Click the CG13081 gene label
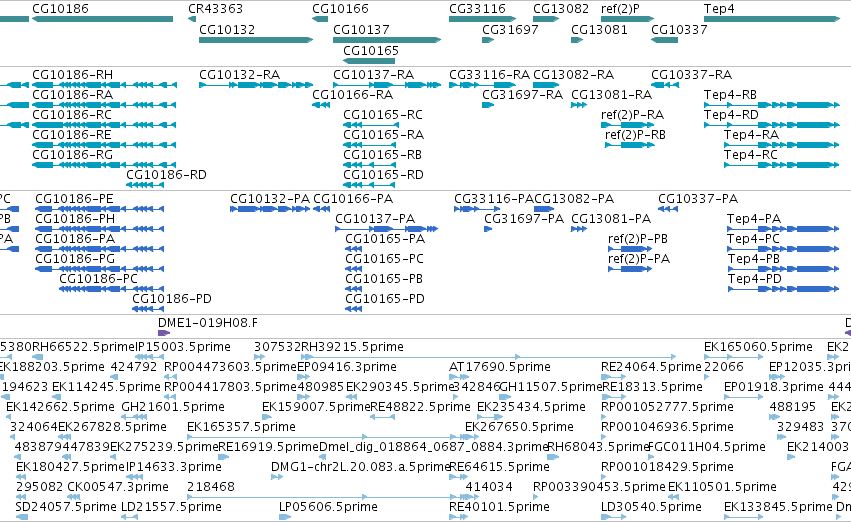851x522 pixels. [599, 29]
